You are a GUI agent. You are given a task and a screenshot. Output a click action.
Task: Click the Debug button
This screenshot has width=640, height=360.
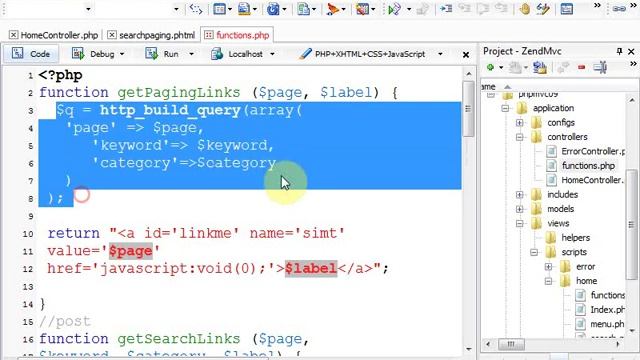tap(93, 54)
